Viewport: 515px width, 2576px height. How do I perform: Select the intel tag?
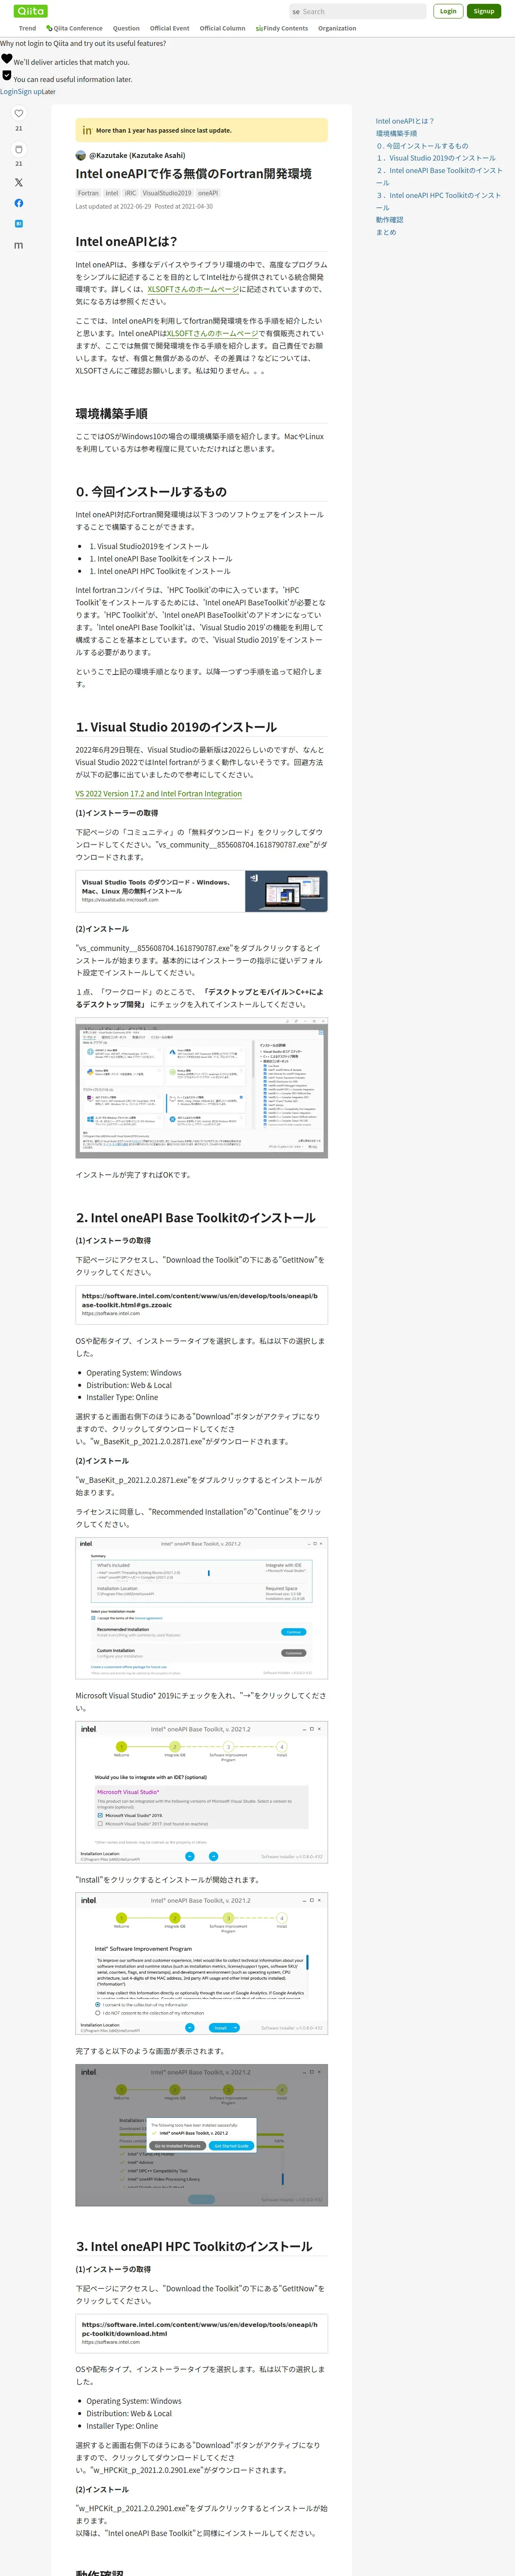click(112, 193)
